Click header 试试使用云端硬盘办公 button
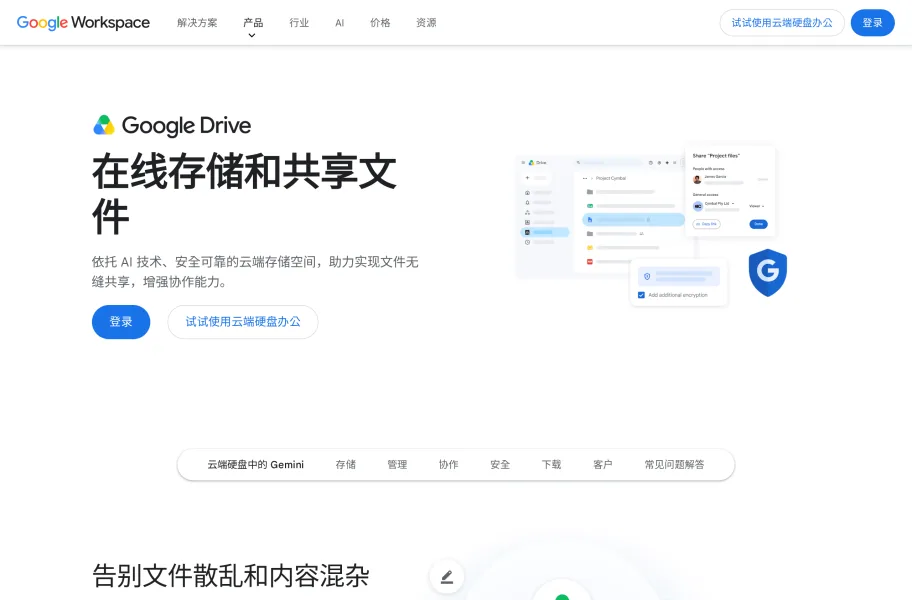The width and height of the screenshot is (912, 600). [782, 23]
